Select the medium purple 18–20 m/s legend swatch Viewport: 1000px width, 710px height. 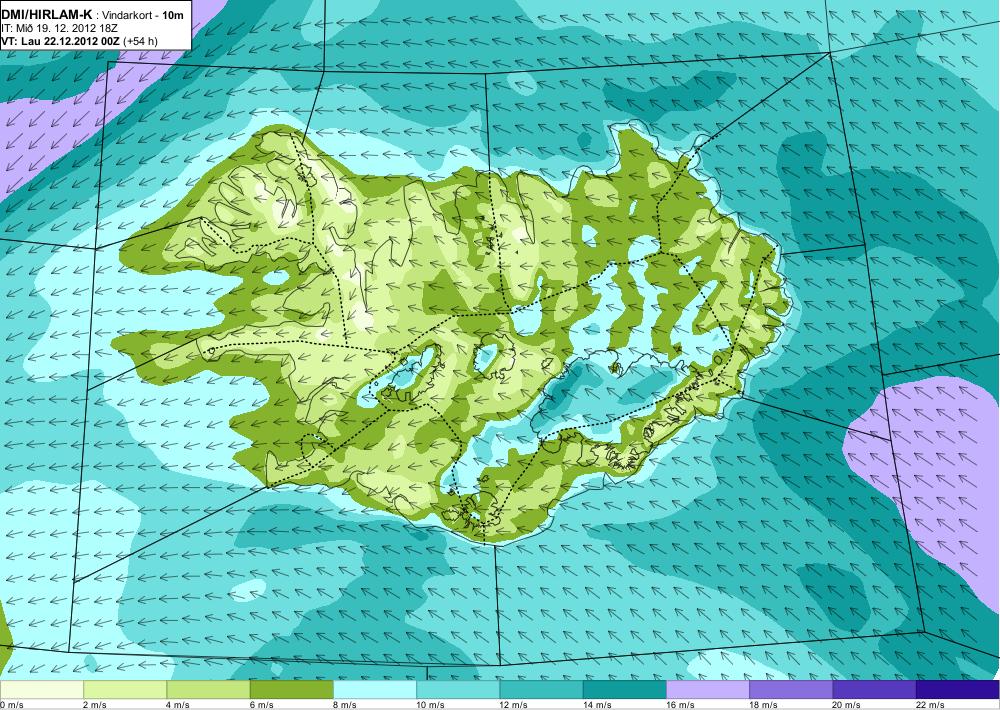[x=791, y=690]
